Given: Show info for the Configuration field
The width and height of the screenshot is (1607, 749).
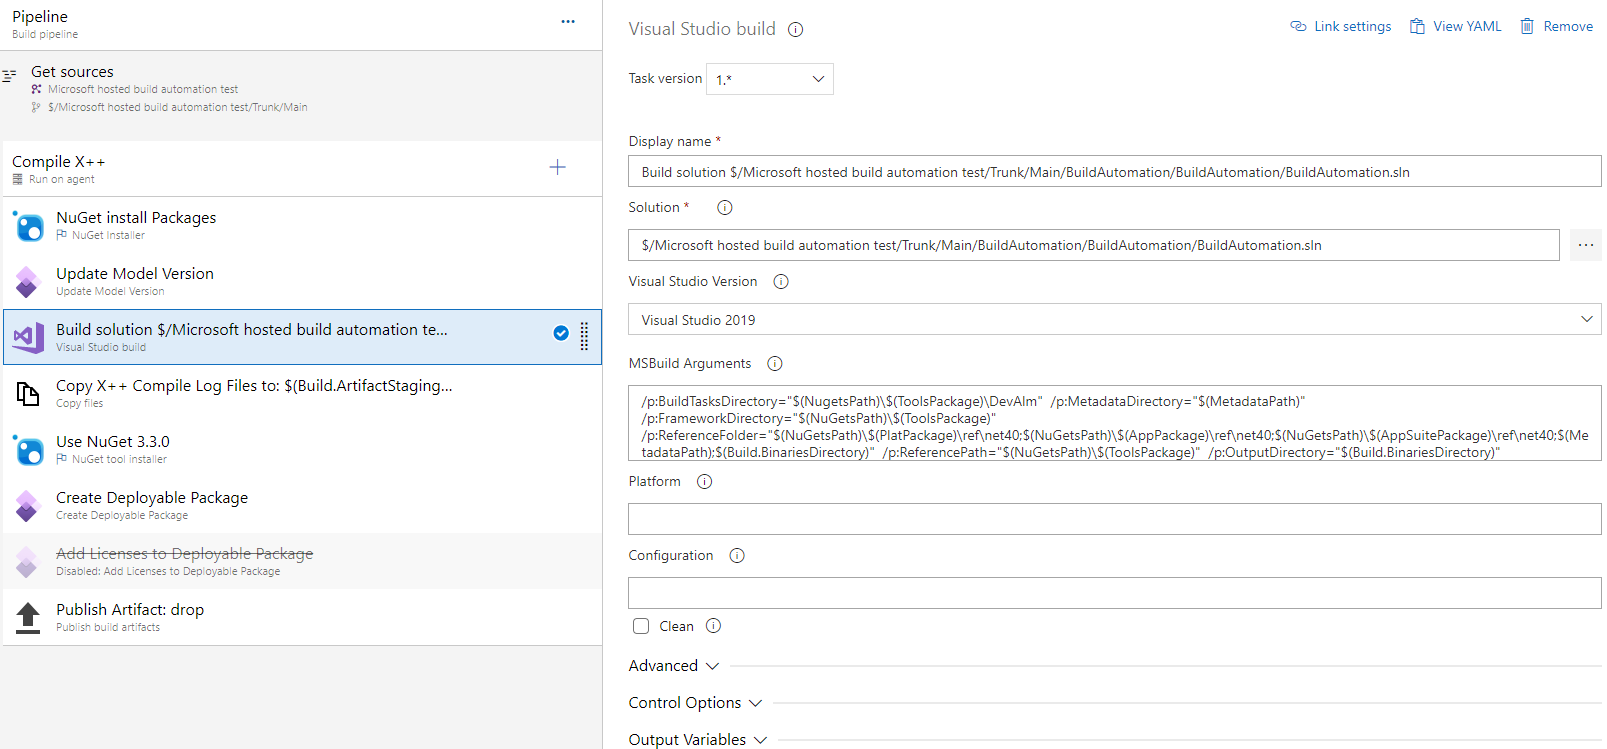Looking at the screenshot, I should point(737,556).
